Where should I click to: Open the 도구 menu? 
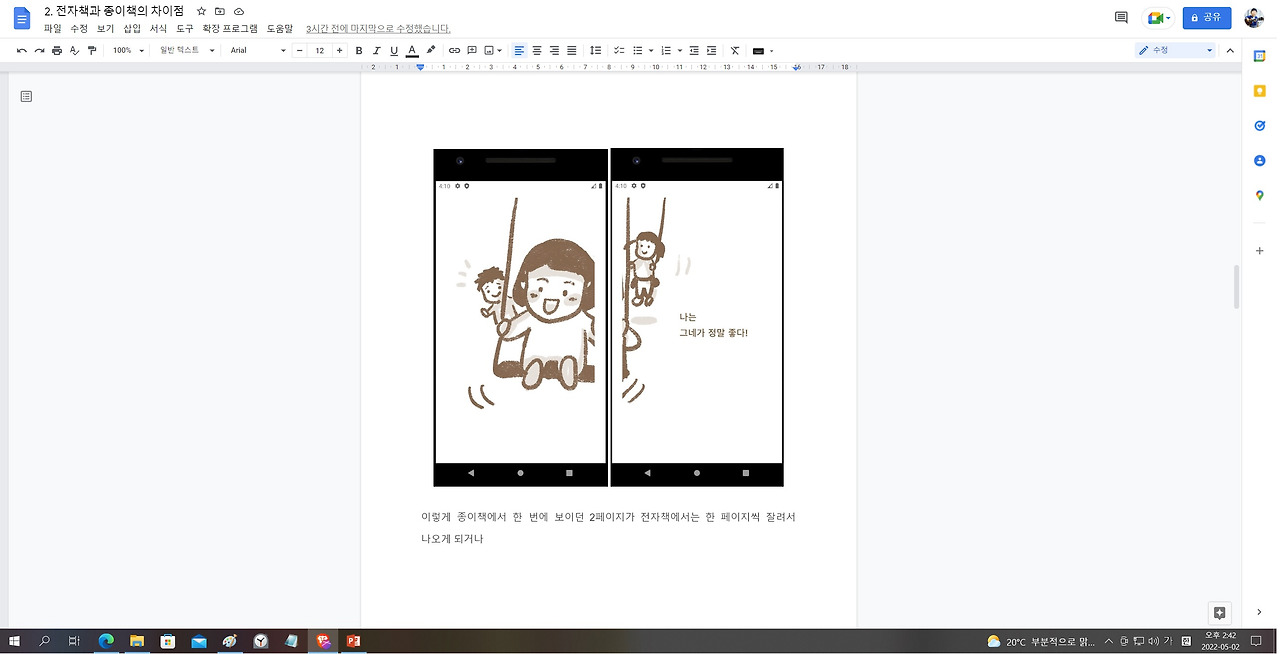coord(185,29)
